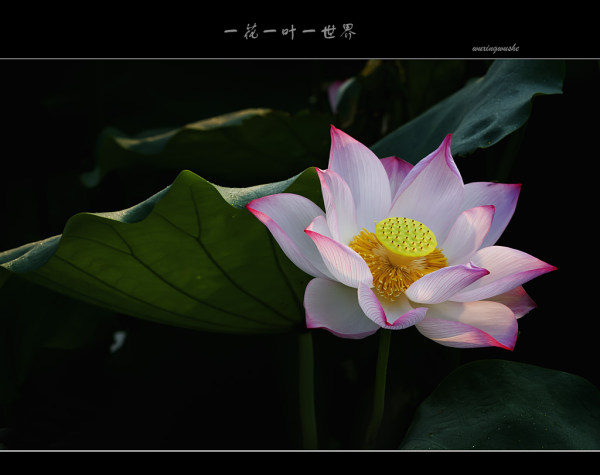Click the leftmost white petal of the lotus
This screenshot has width=600, height=475.
pyautogui.click(x=285, y=225)
